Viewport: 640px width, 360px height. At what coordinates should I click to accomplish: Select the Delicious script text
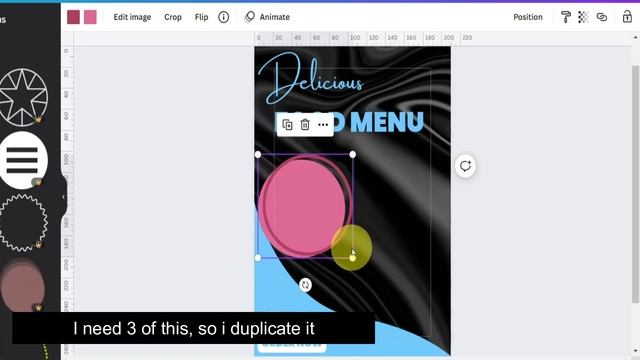(311, 78)
